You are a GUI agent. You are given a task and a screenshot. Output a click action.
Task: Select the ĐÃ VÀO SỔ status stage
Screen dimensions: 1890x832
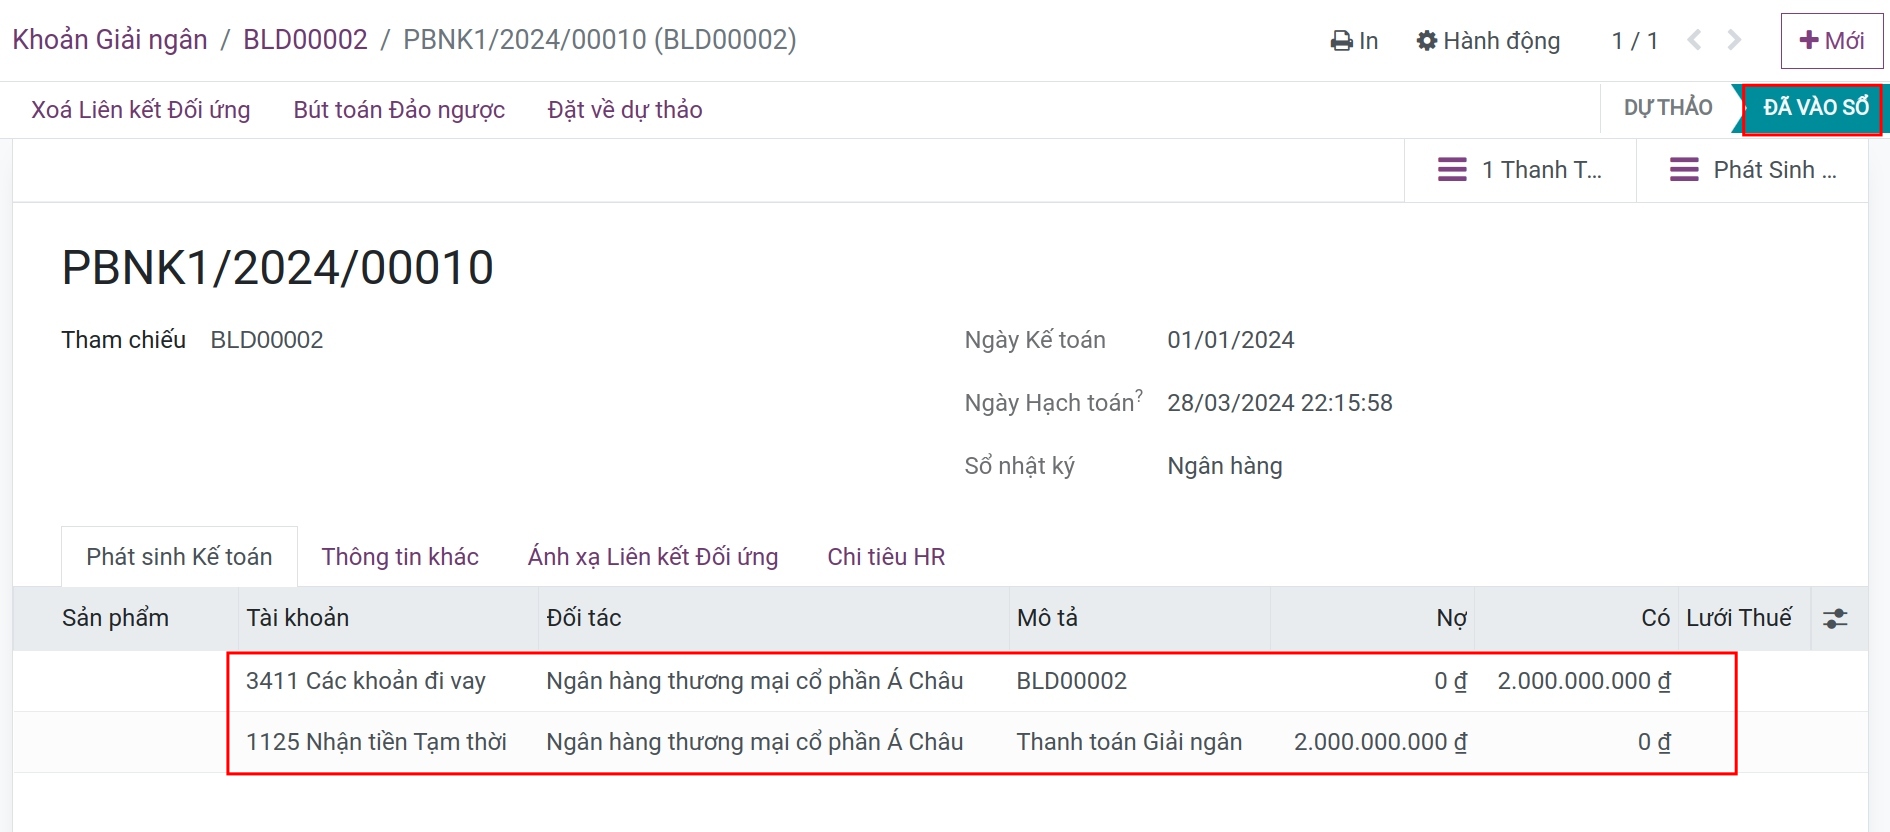point(1815,108)
